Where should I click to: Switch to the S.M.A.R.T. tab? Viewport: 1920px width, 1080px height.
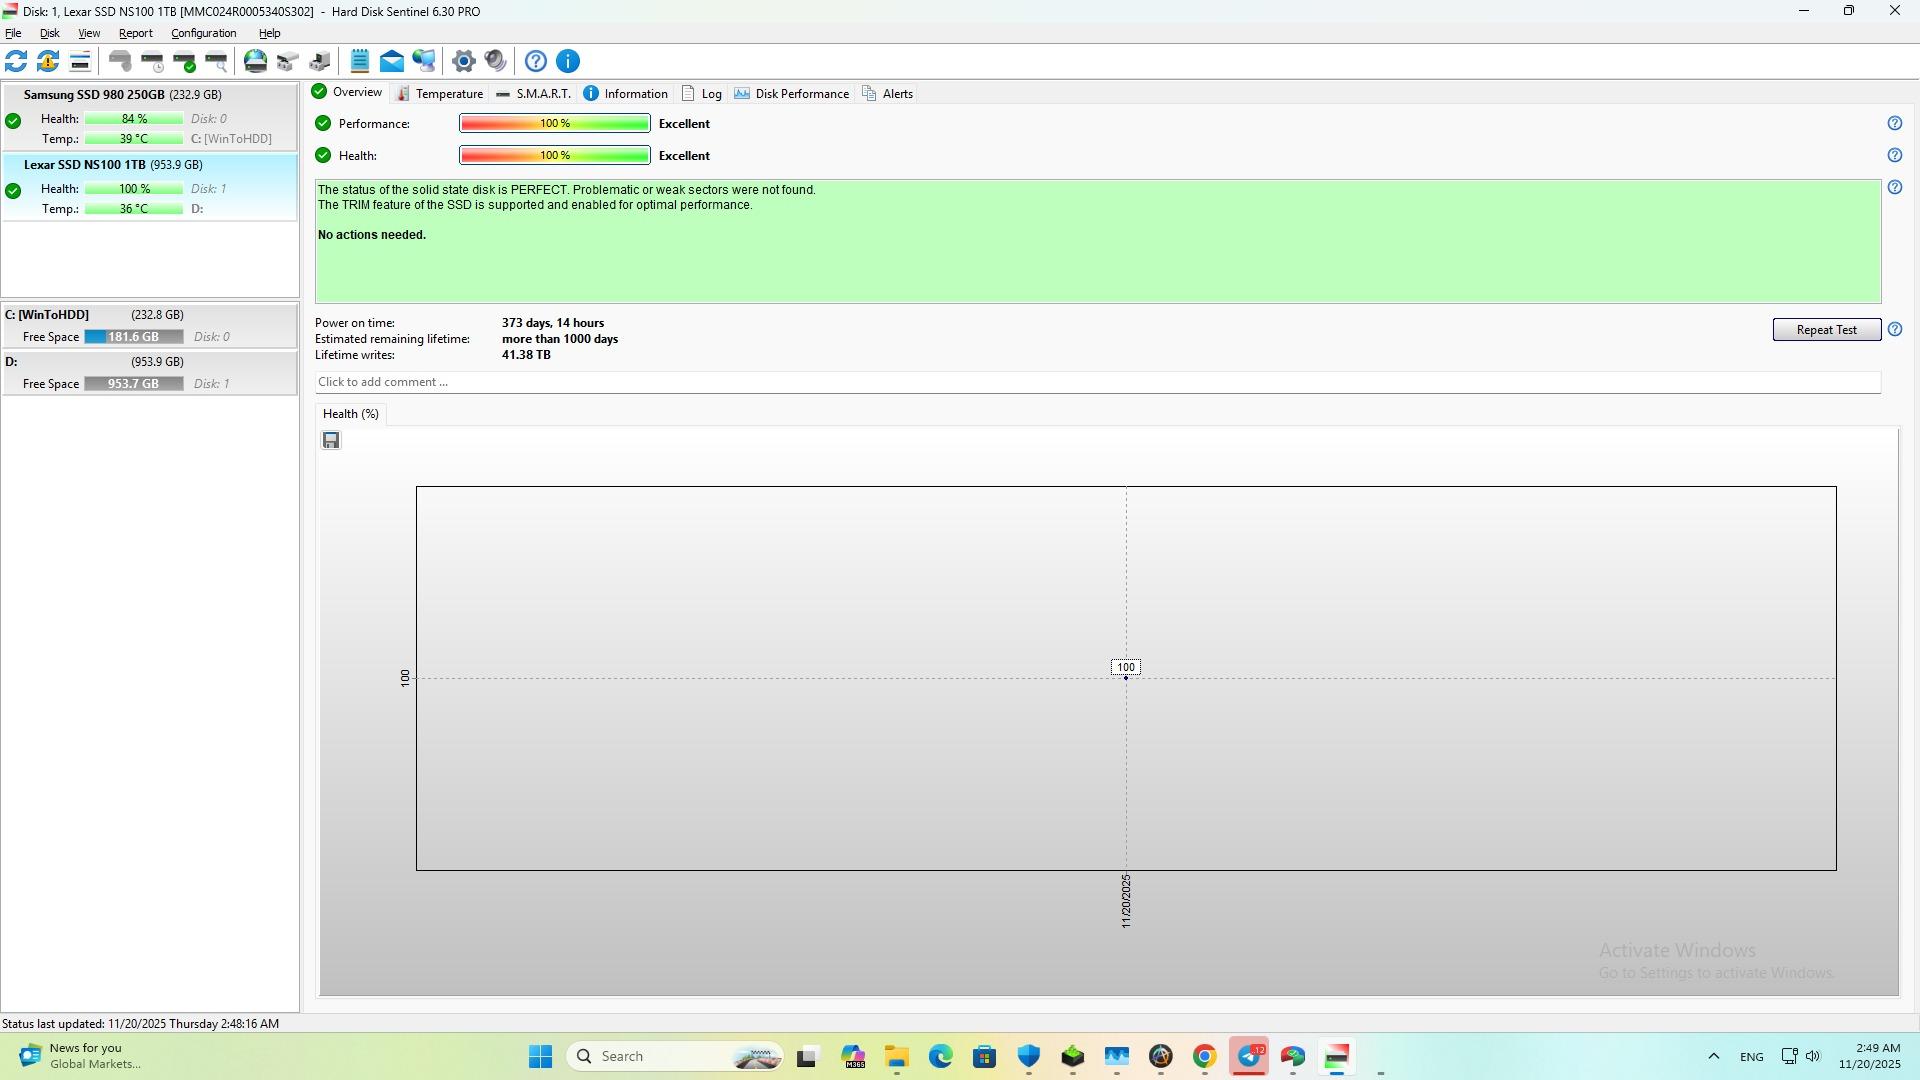[x=534, y=94]
